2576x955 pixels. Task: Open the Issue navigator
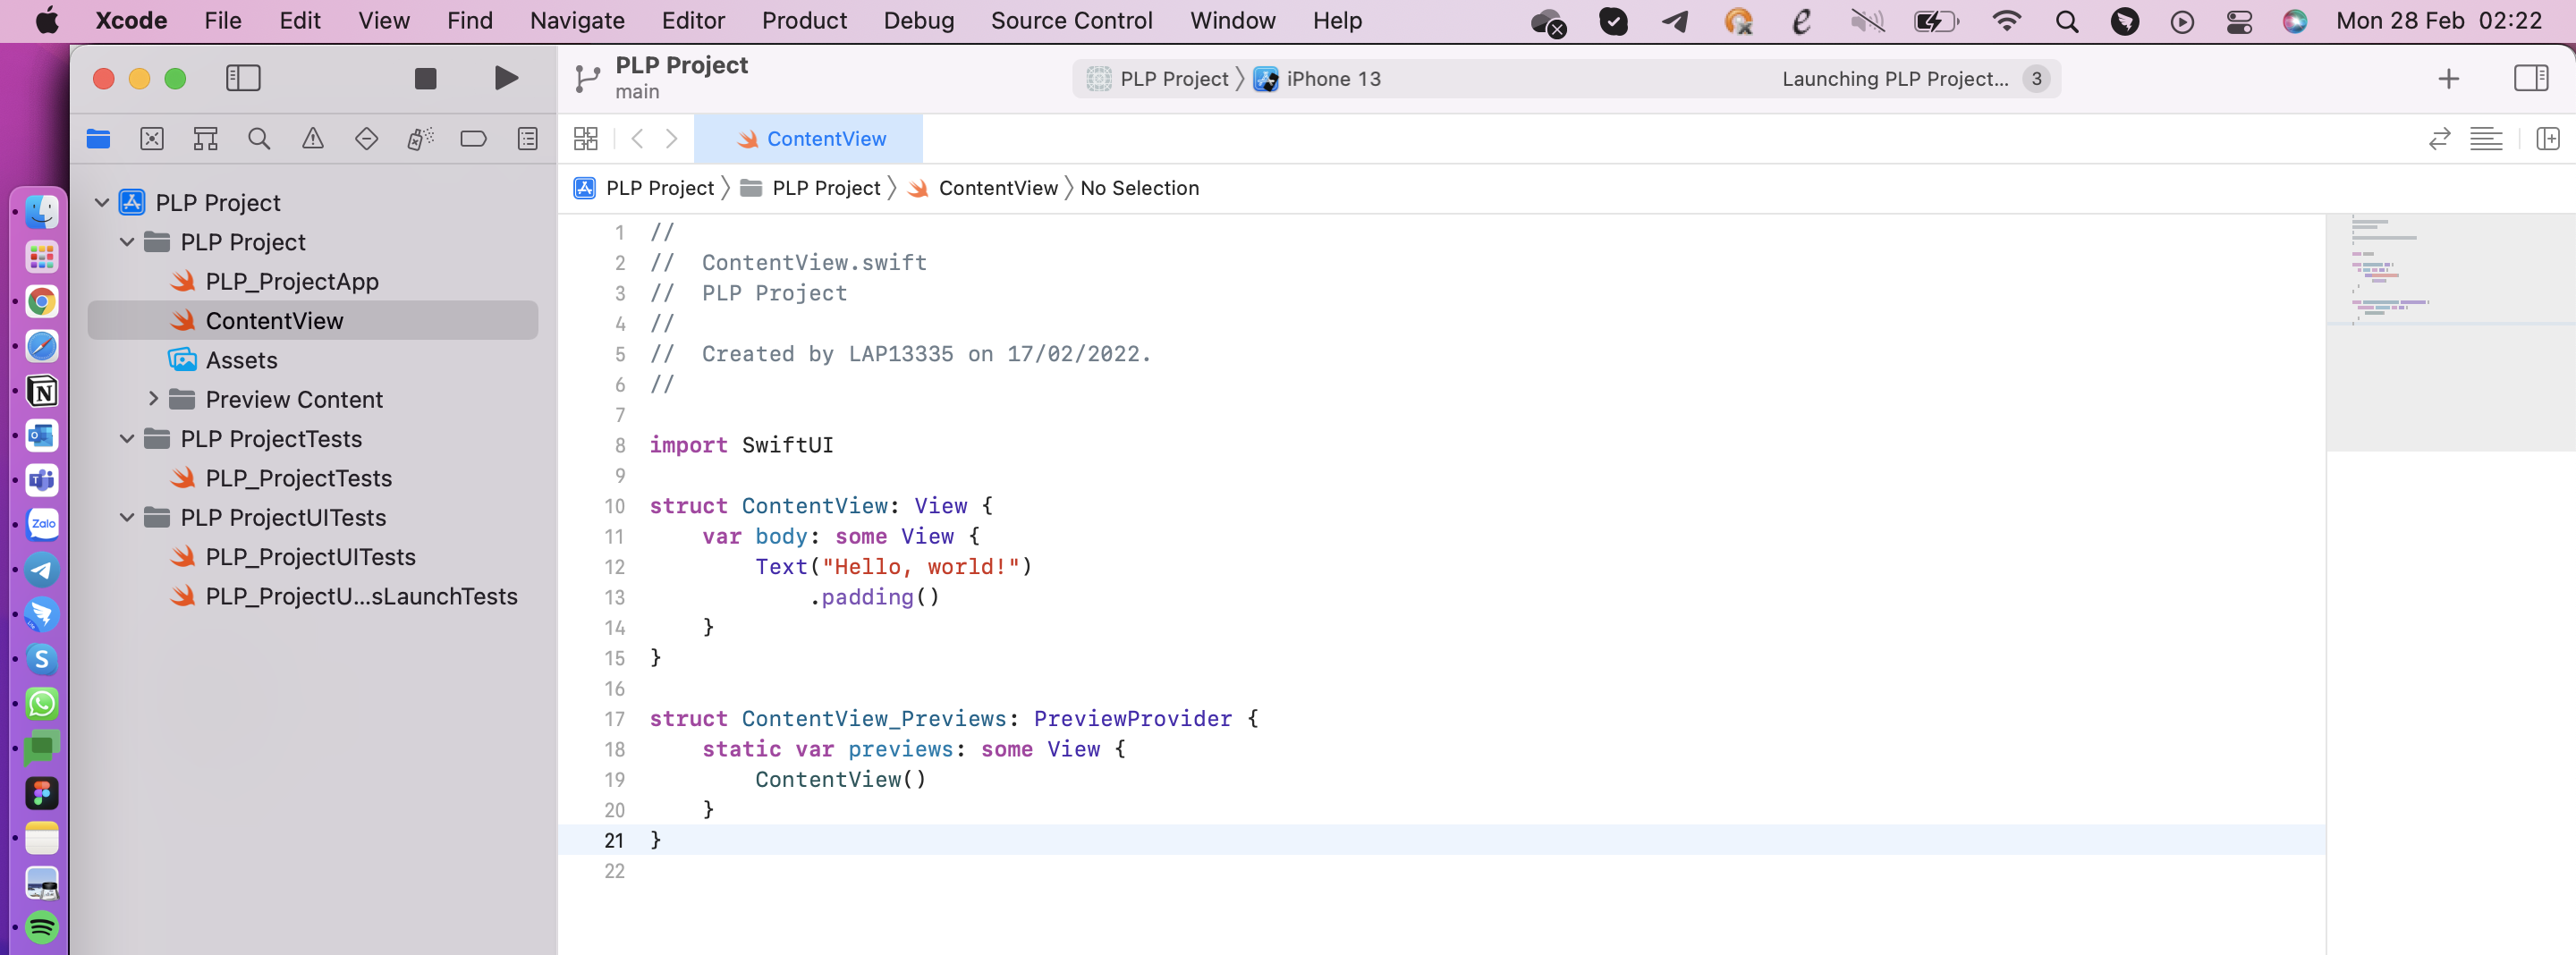point(313,139)
